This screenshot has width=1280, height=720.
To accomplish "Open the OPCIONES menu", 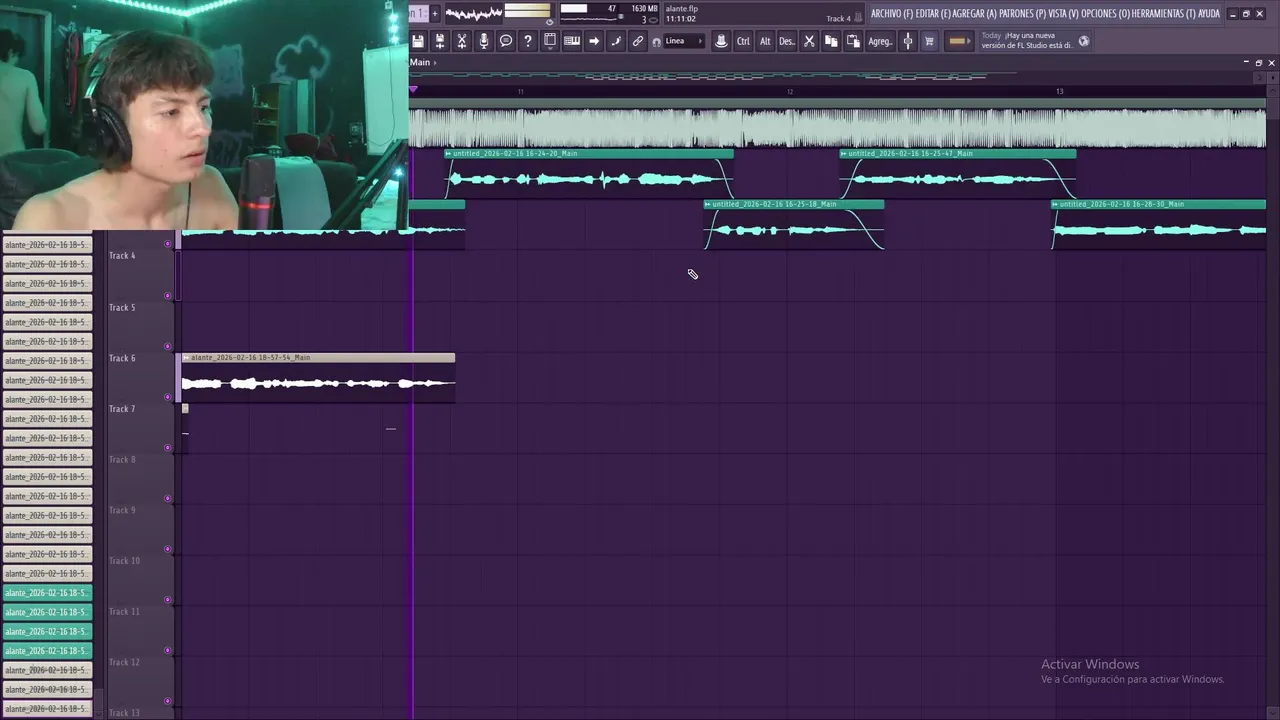I will pyautogui.click(x=1105, y=13).
